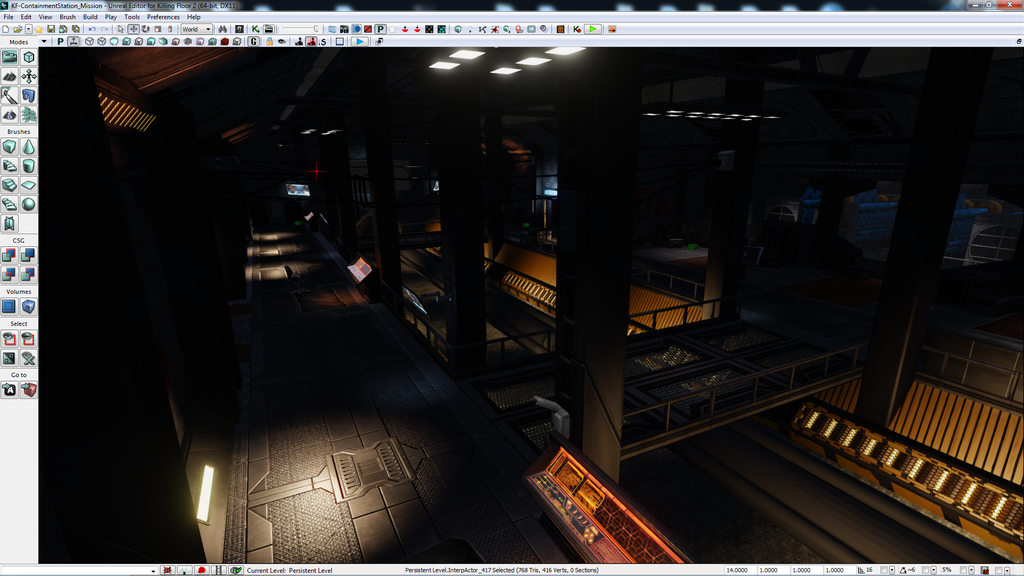The image size is (1024, 576).
Task: Click the float toolbar icon at right
Action: click(1018, 41)
